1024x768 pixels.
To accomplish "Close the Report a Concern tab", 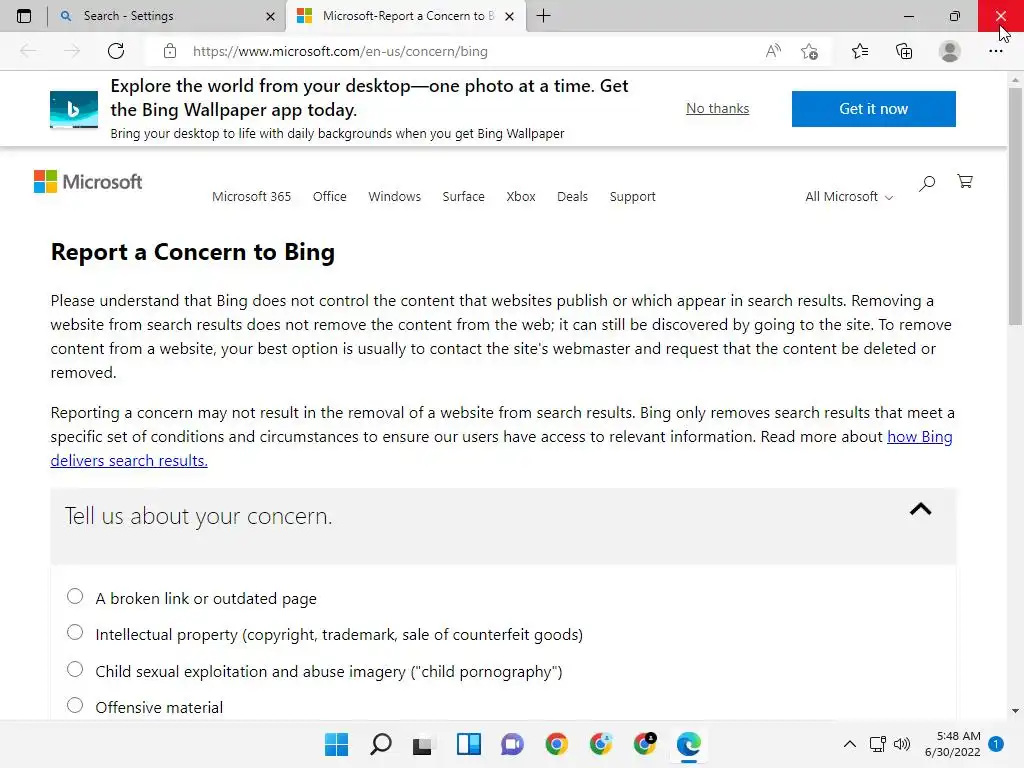I will pyautogui.click(x=510, y=16).
